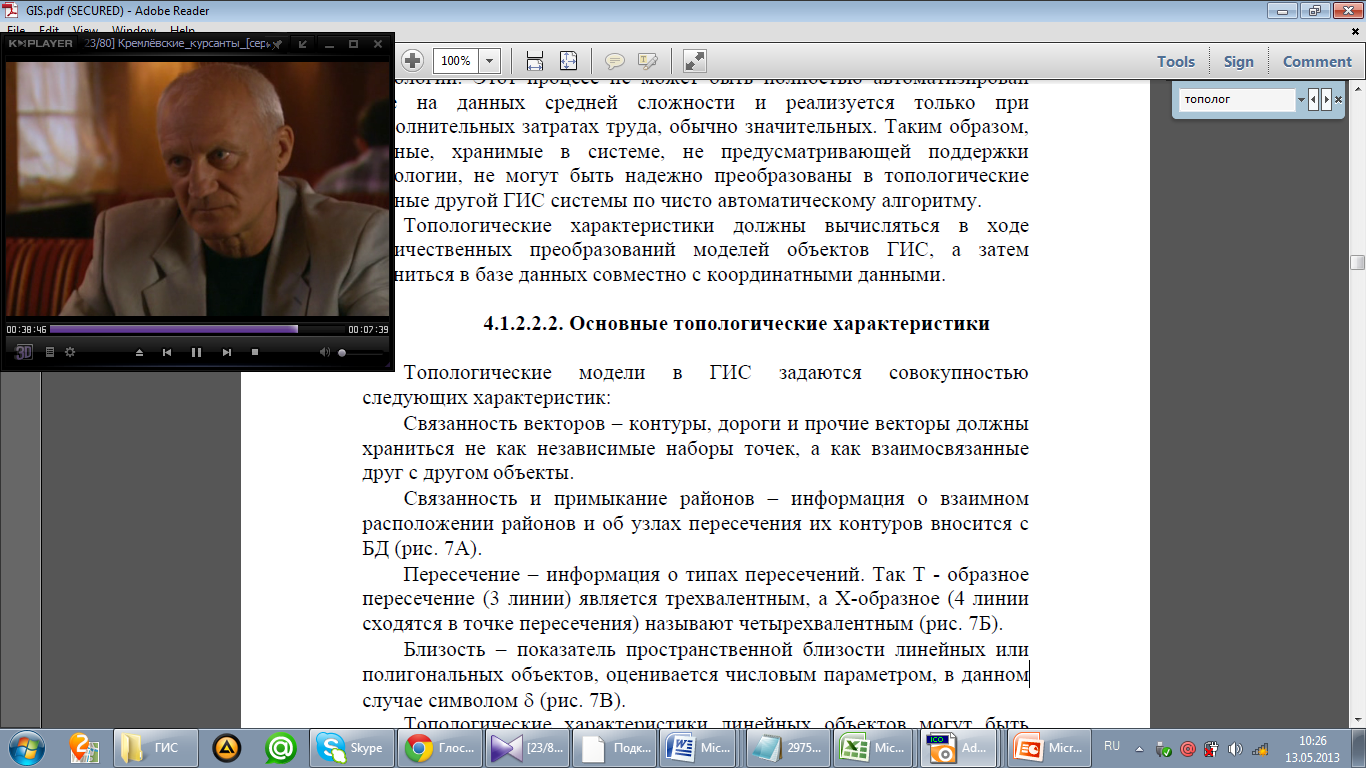Open the KMPlayer playlist editor icon
1366x768 pixels.
pyautogui.click(x=50, y=352)
